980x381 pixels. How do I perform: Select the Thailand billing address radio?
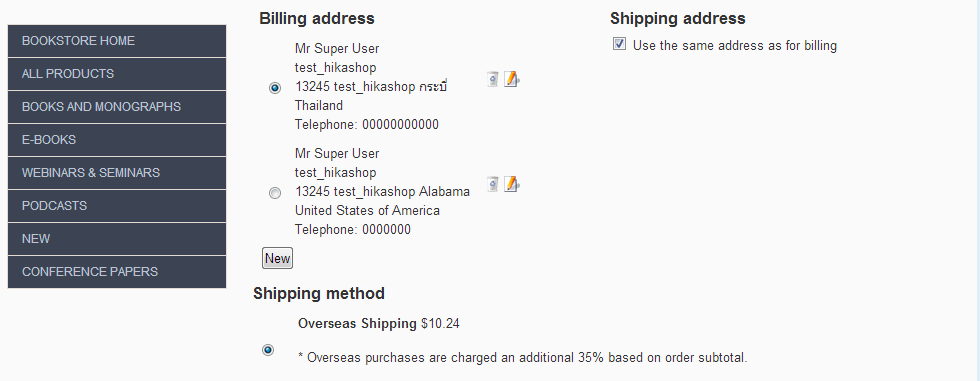(275, 88)
